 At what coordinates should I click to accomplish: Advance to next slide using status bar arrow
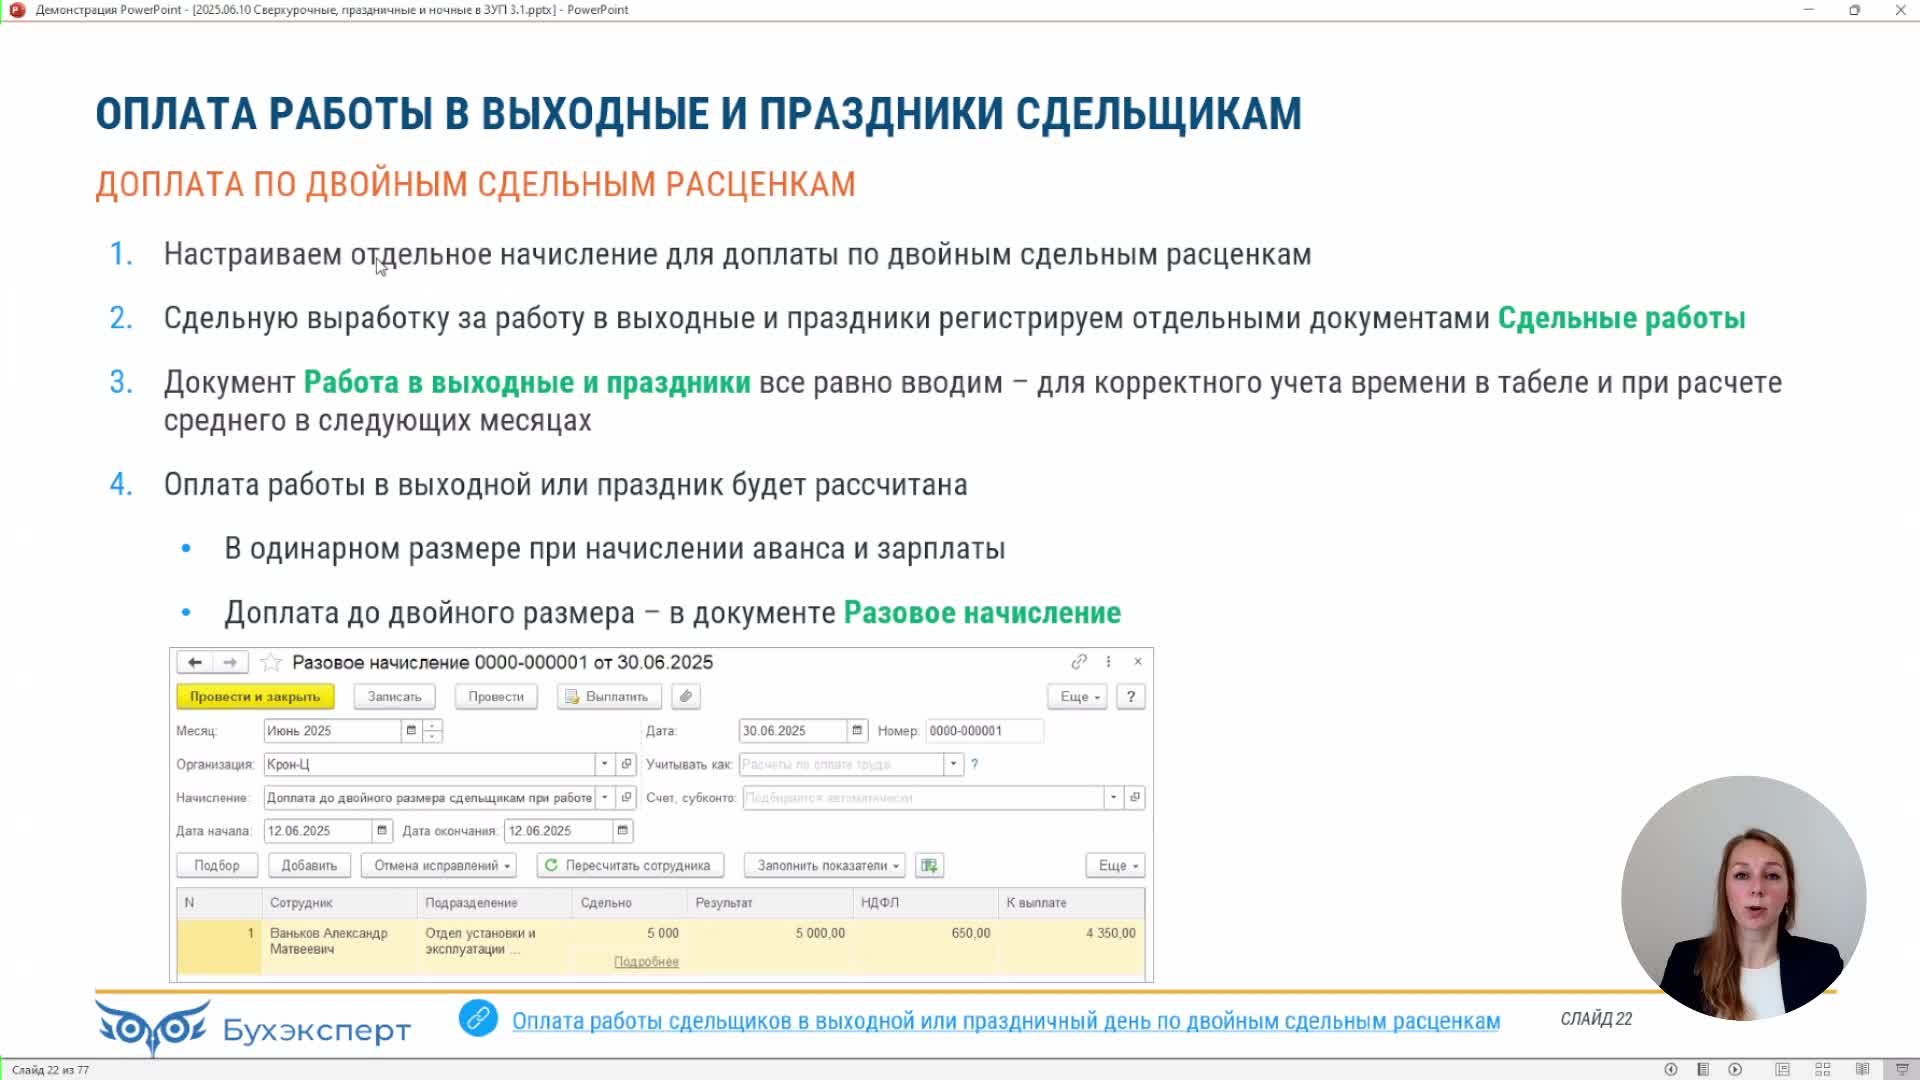coord(1735,1069)
